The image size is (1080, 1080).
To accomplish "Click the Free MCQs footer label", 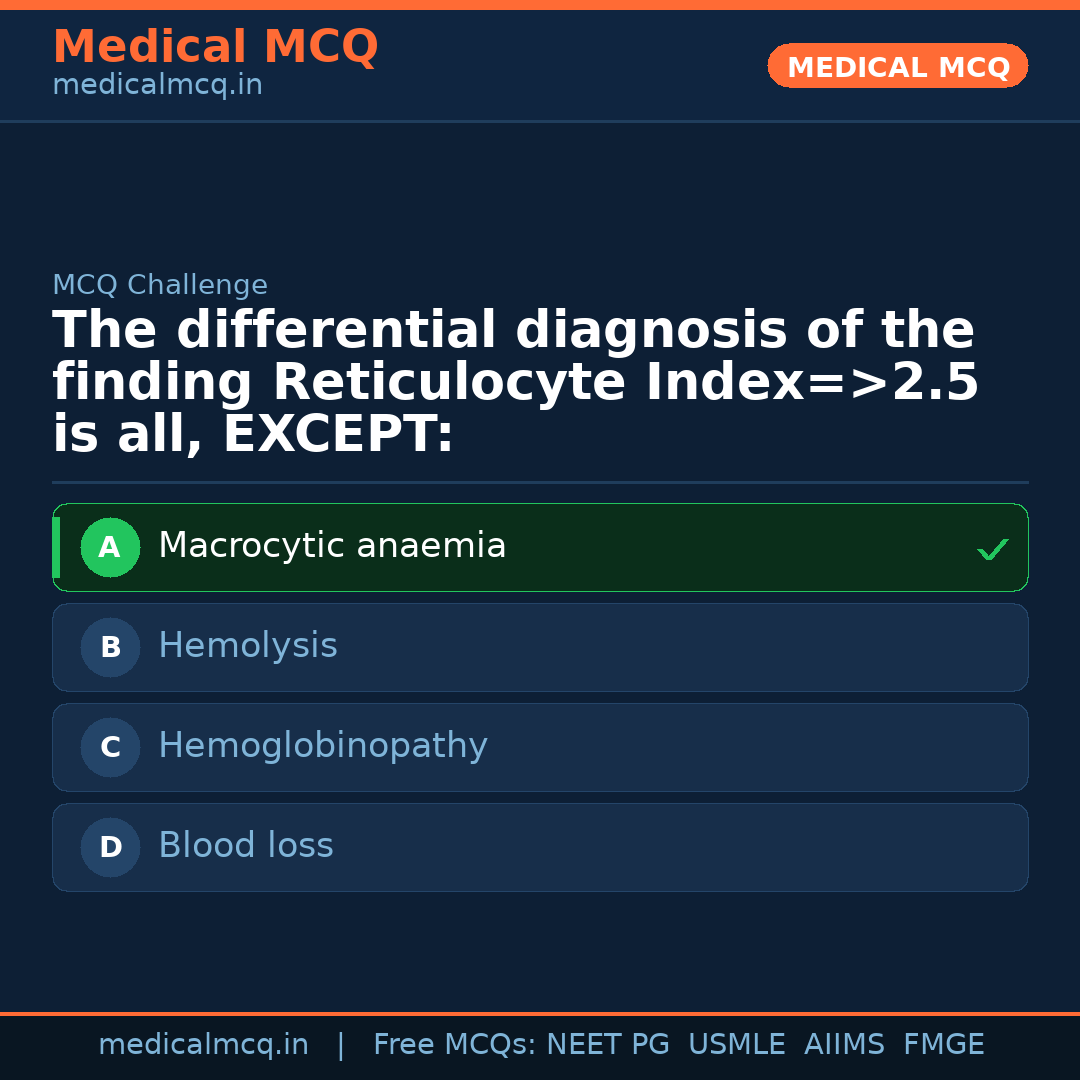I will [x=455, y=1045].
